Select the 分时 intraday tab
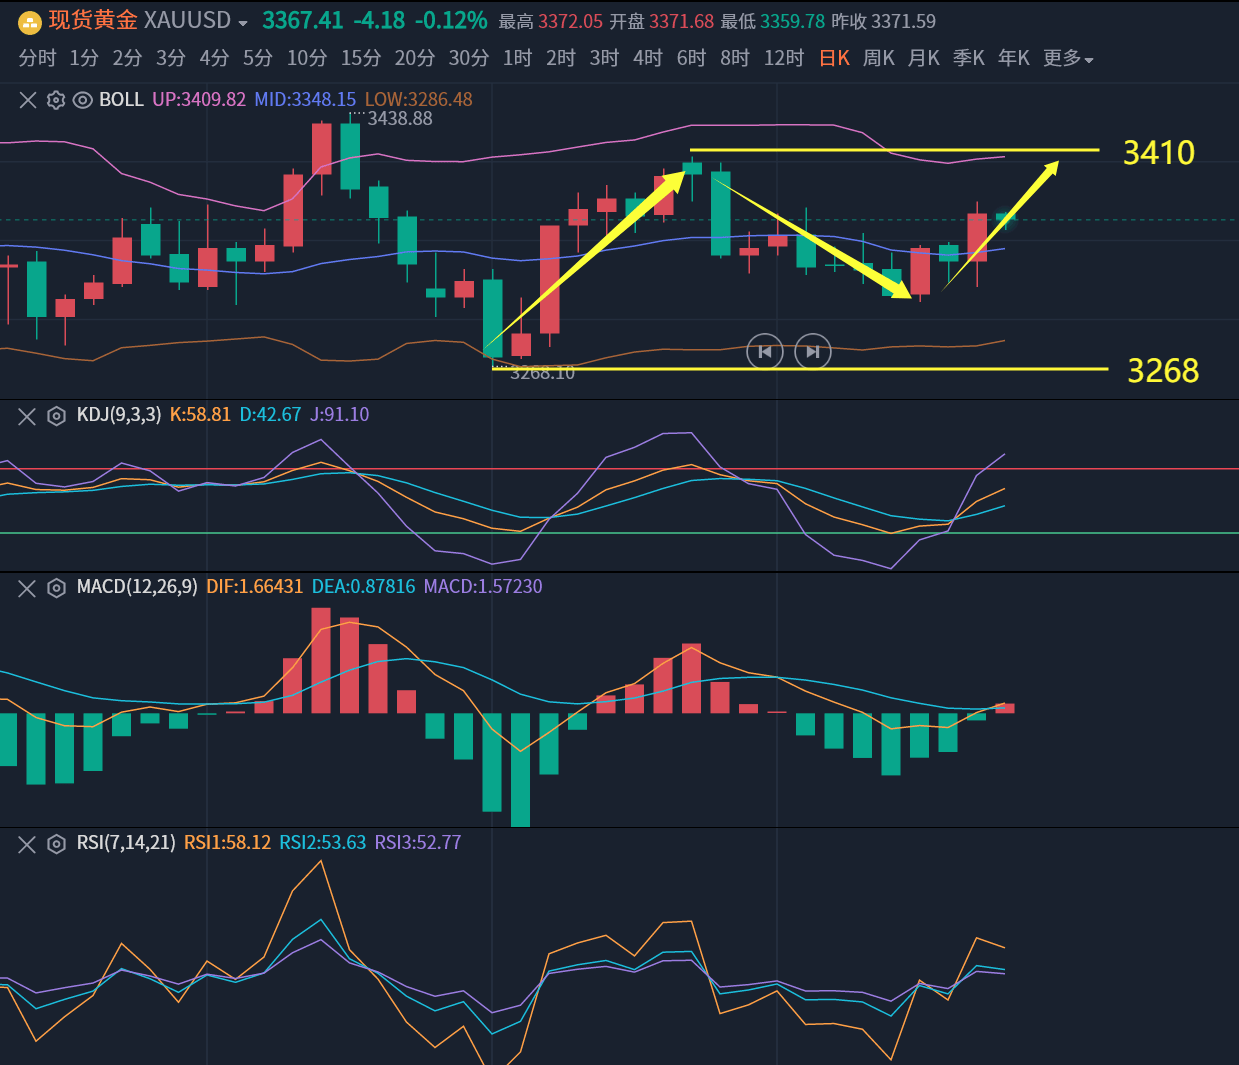Viewport: 1239px width, 1065px height. tap(37, 59)
